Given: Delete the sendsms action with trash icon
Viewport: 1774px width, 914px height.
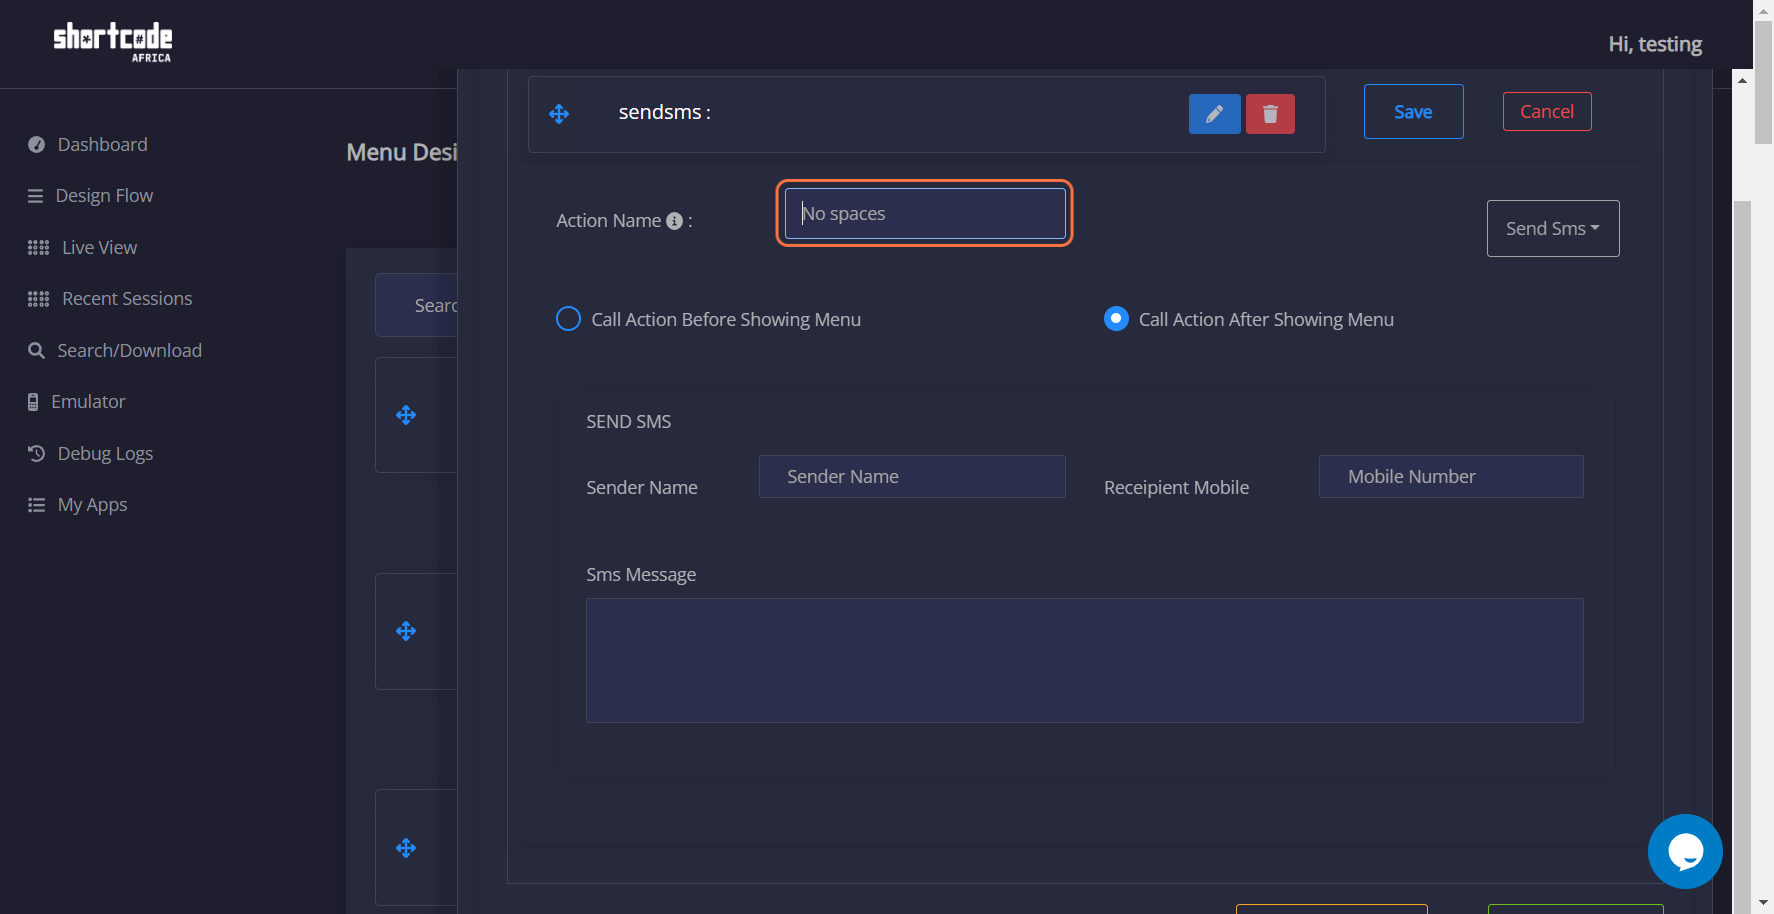Looking at the screenshot, I should 1270,114.
